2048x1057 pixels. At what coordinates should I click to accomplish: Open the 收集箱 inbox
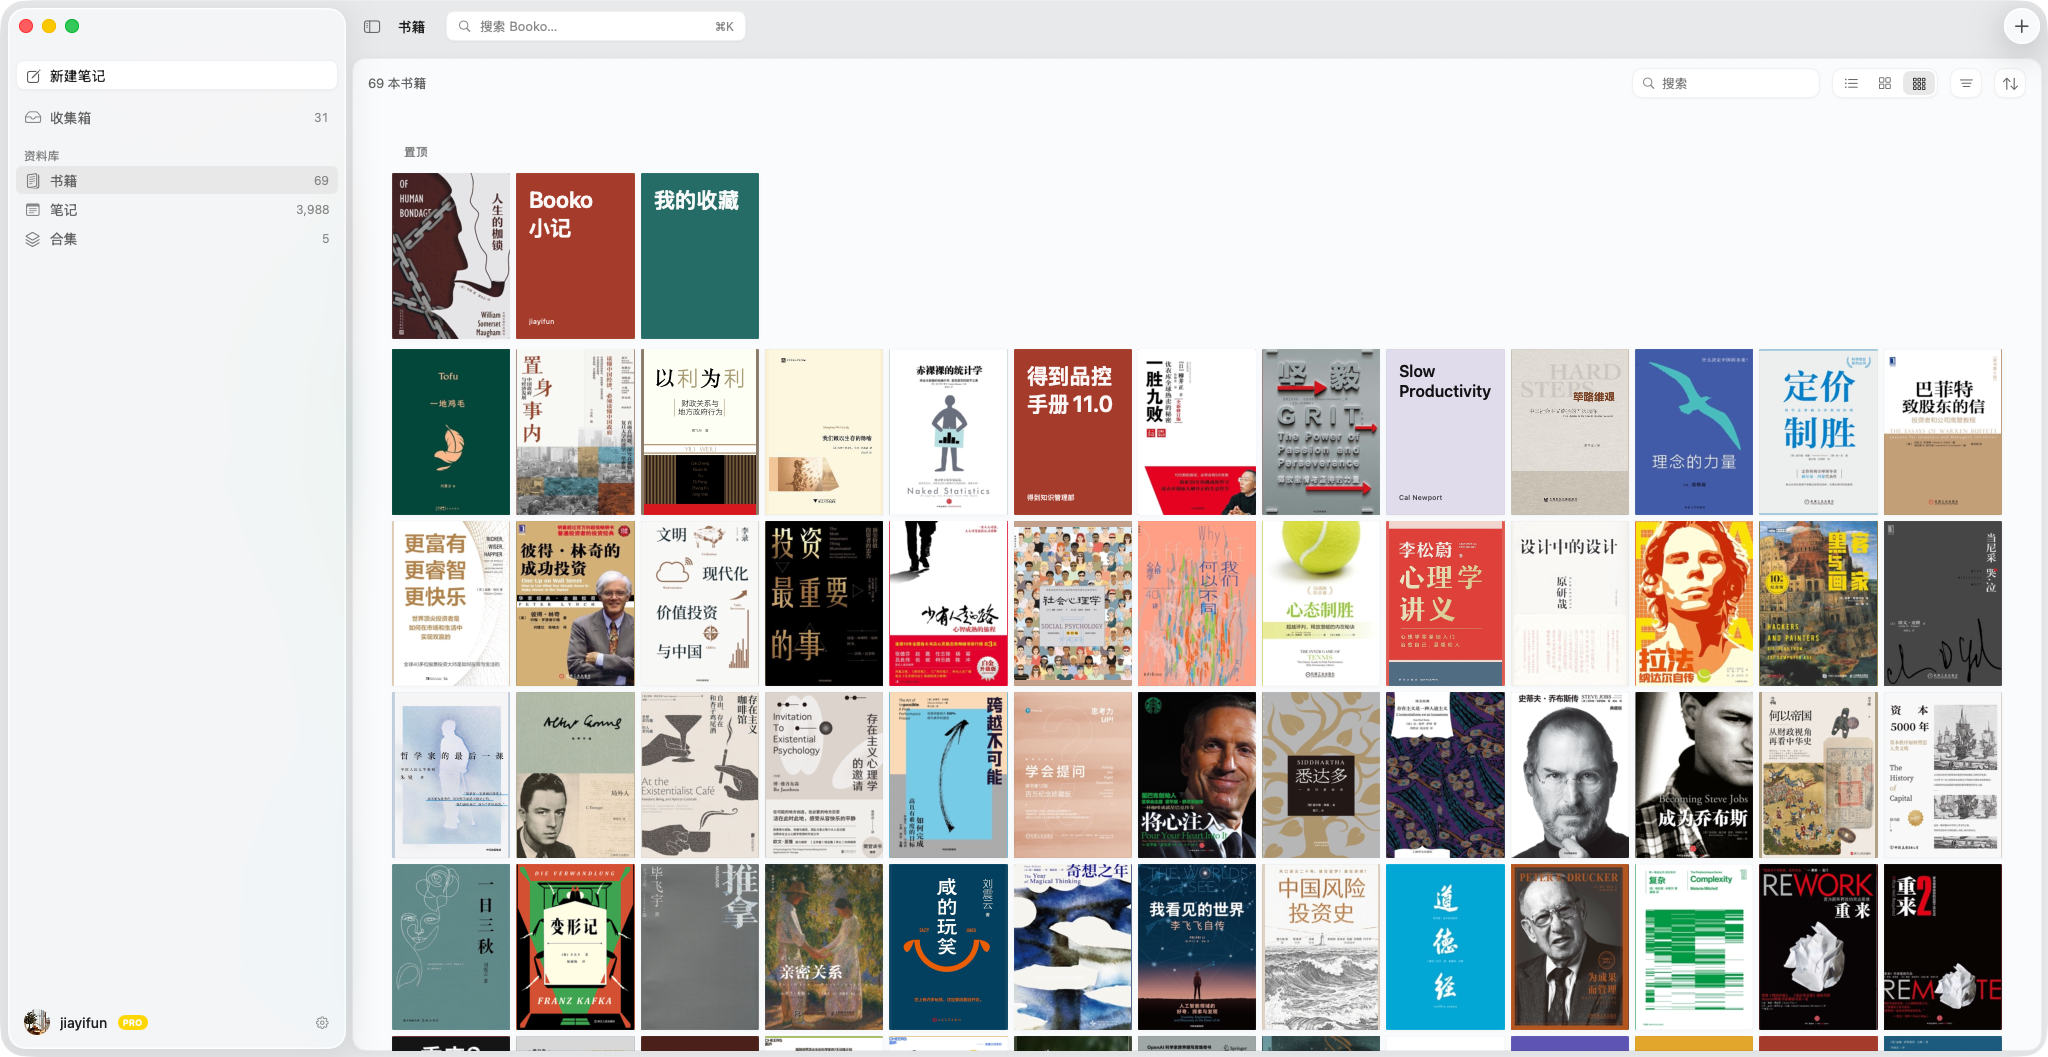(177, 118)
